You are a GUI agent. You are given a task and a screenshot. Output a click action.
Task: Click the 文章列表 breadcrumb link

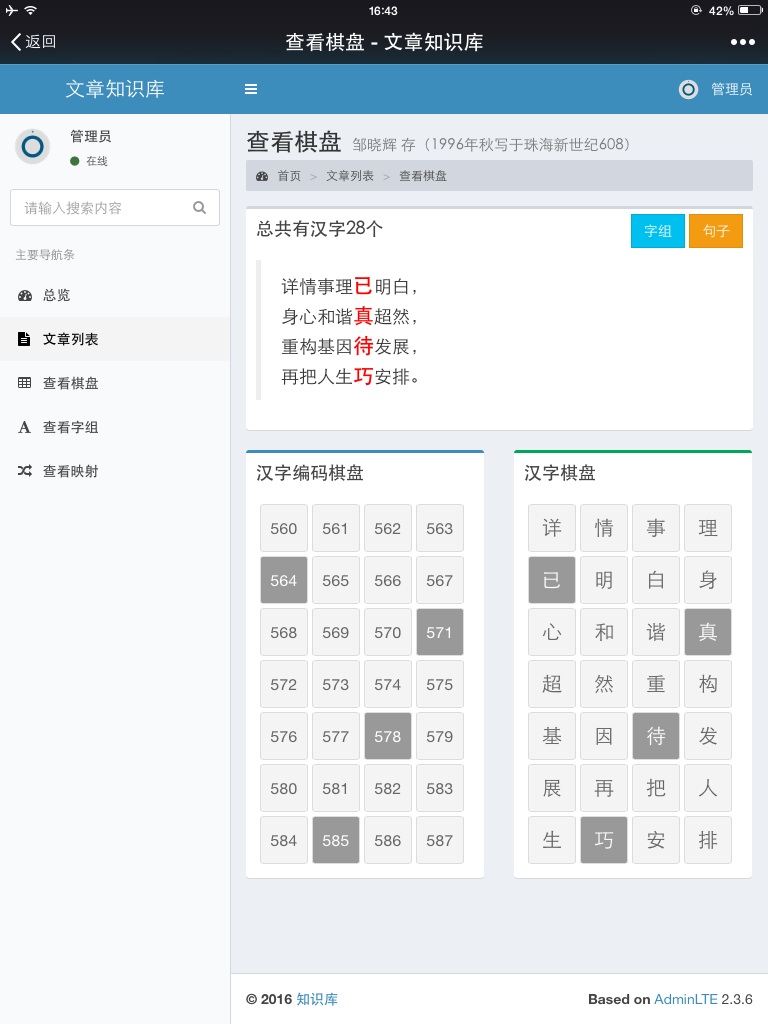[350, 176]
